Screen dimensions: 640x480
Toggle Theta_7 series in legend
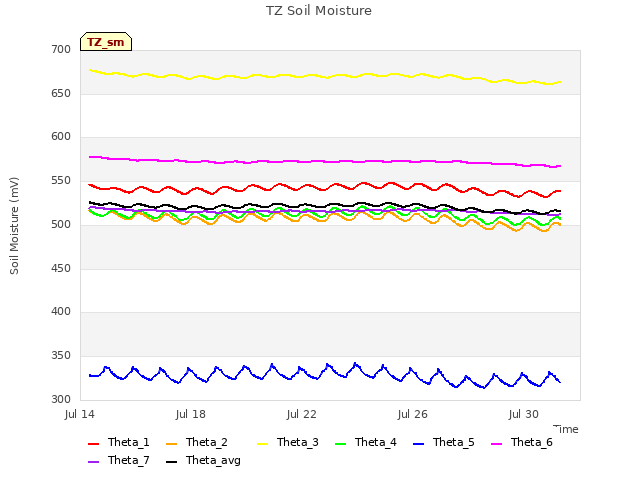[119, 460]
